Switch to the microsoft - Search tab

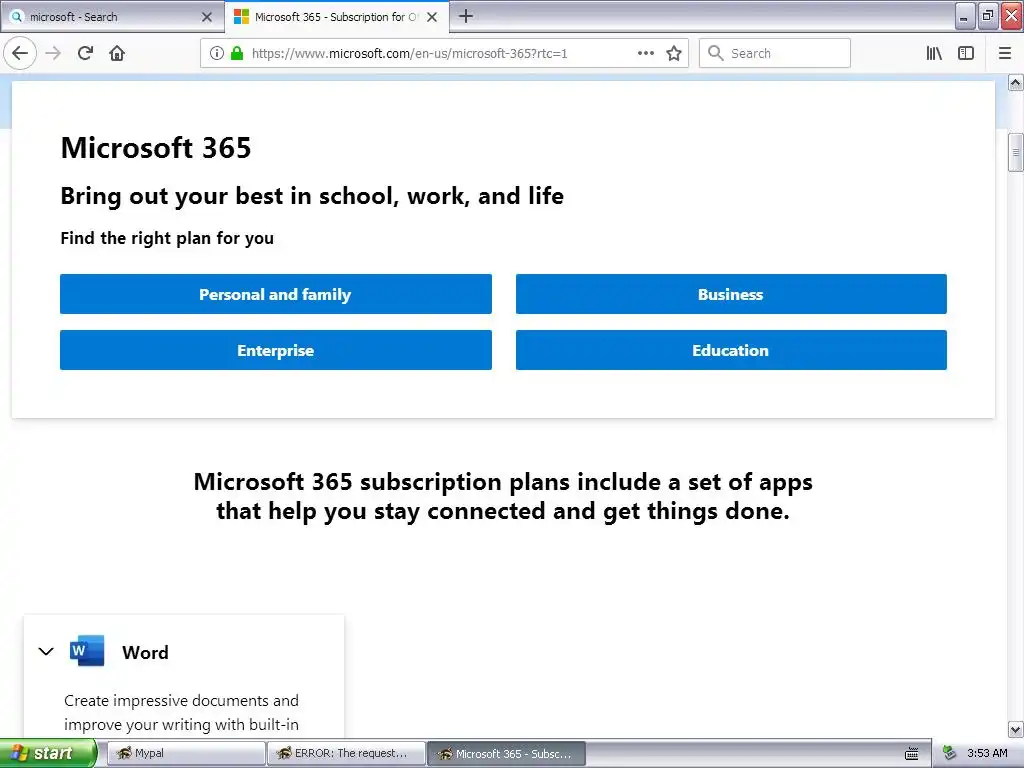point(112,17)
